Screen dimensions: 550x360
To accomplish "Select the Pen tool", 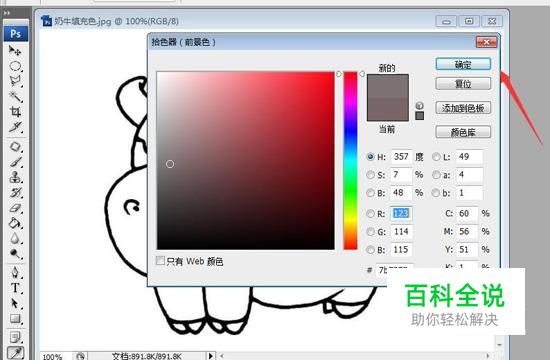I will pos(15,273).
